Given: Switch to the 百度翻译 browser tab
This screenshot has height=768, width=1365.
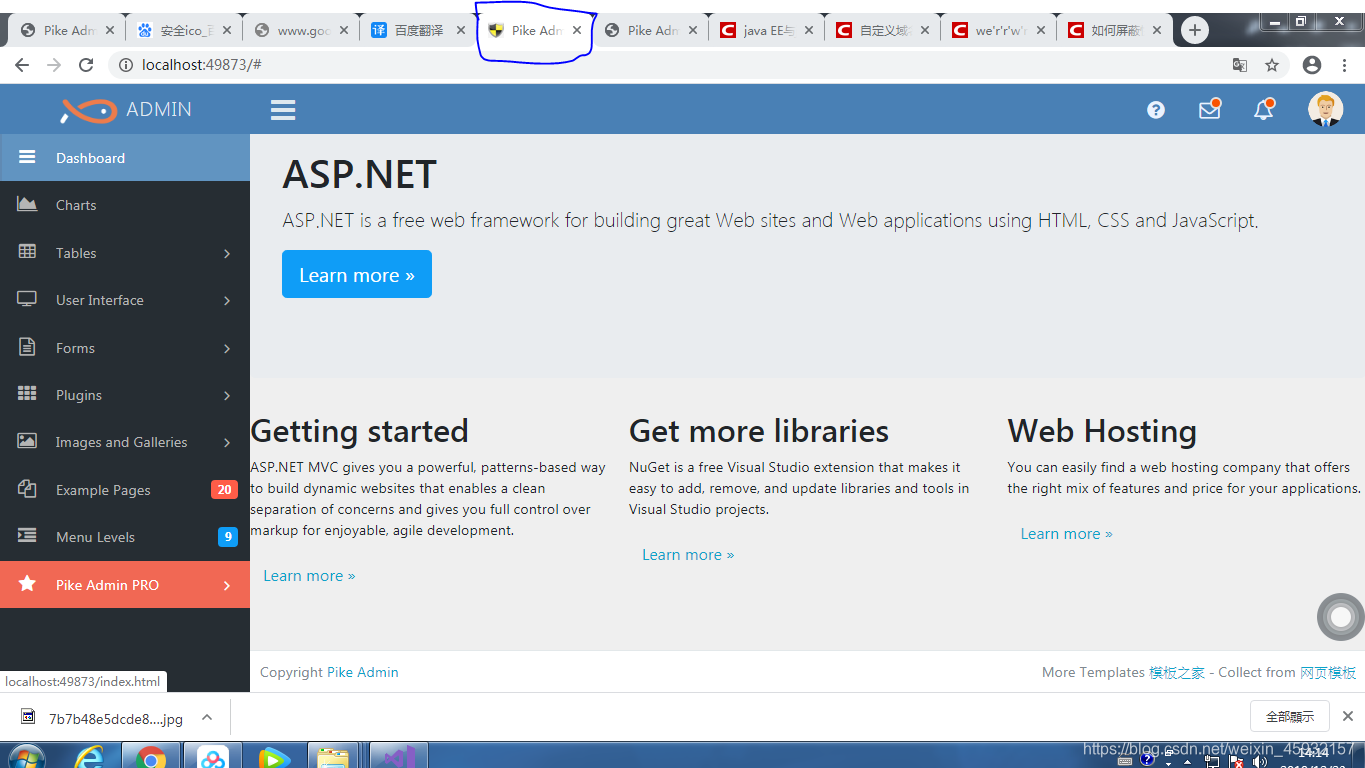Looking at the screenshot, I should pos(418,30).
